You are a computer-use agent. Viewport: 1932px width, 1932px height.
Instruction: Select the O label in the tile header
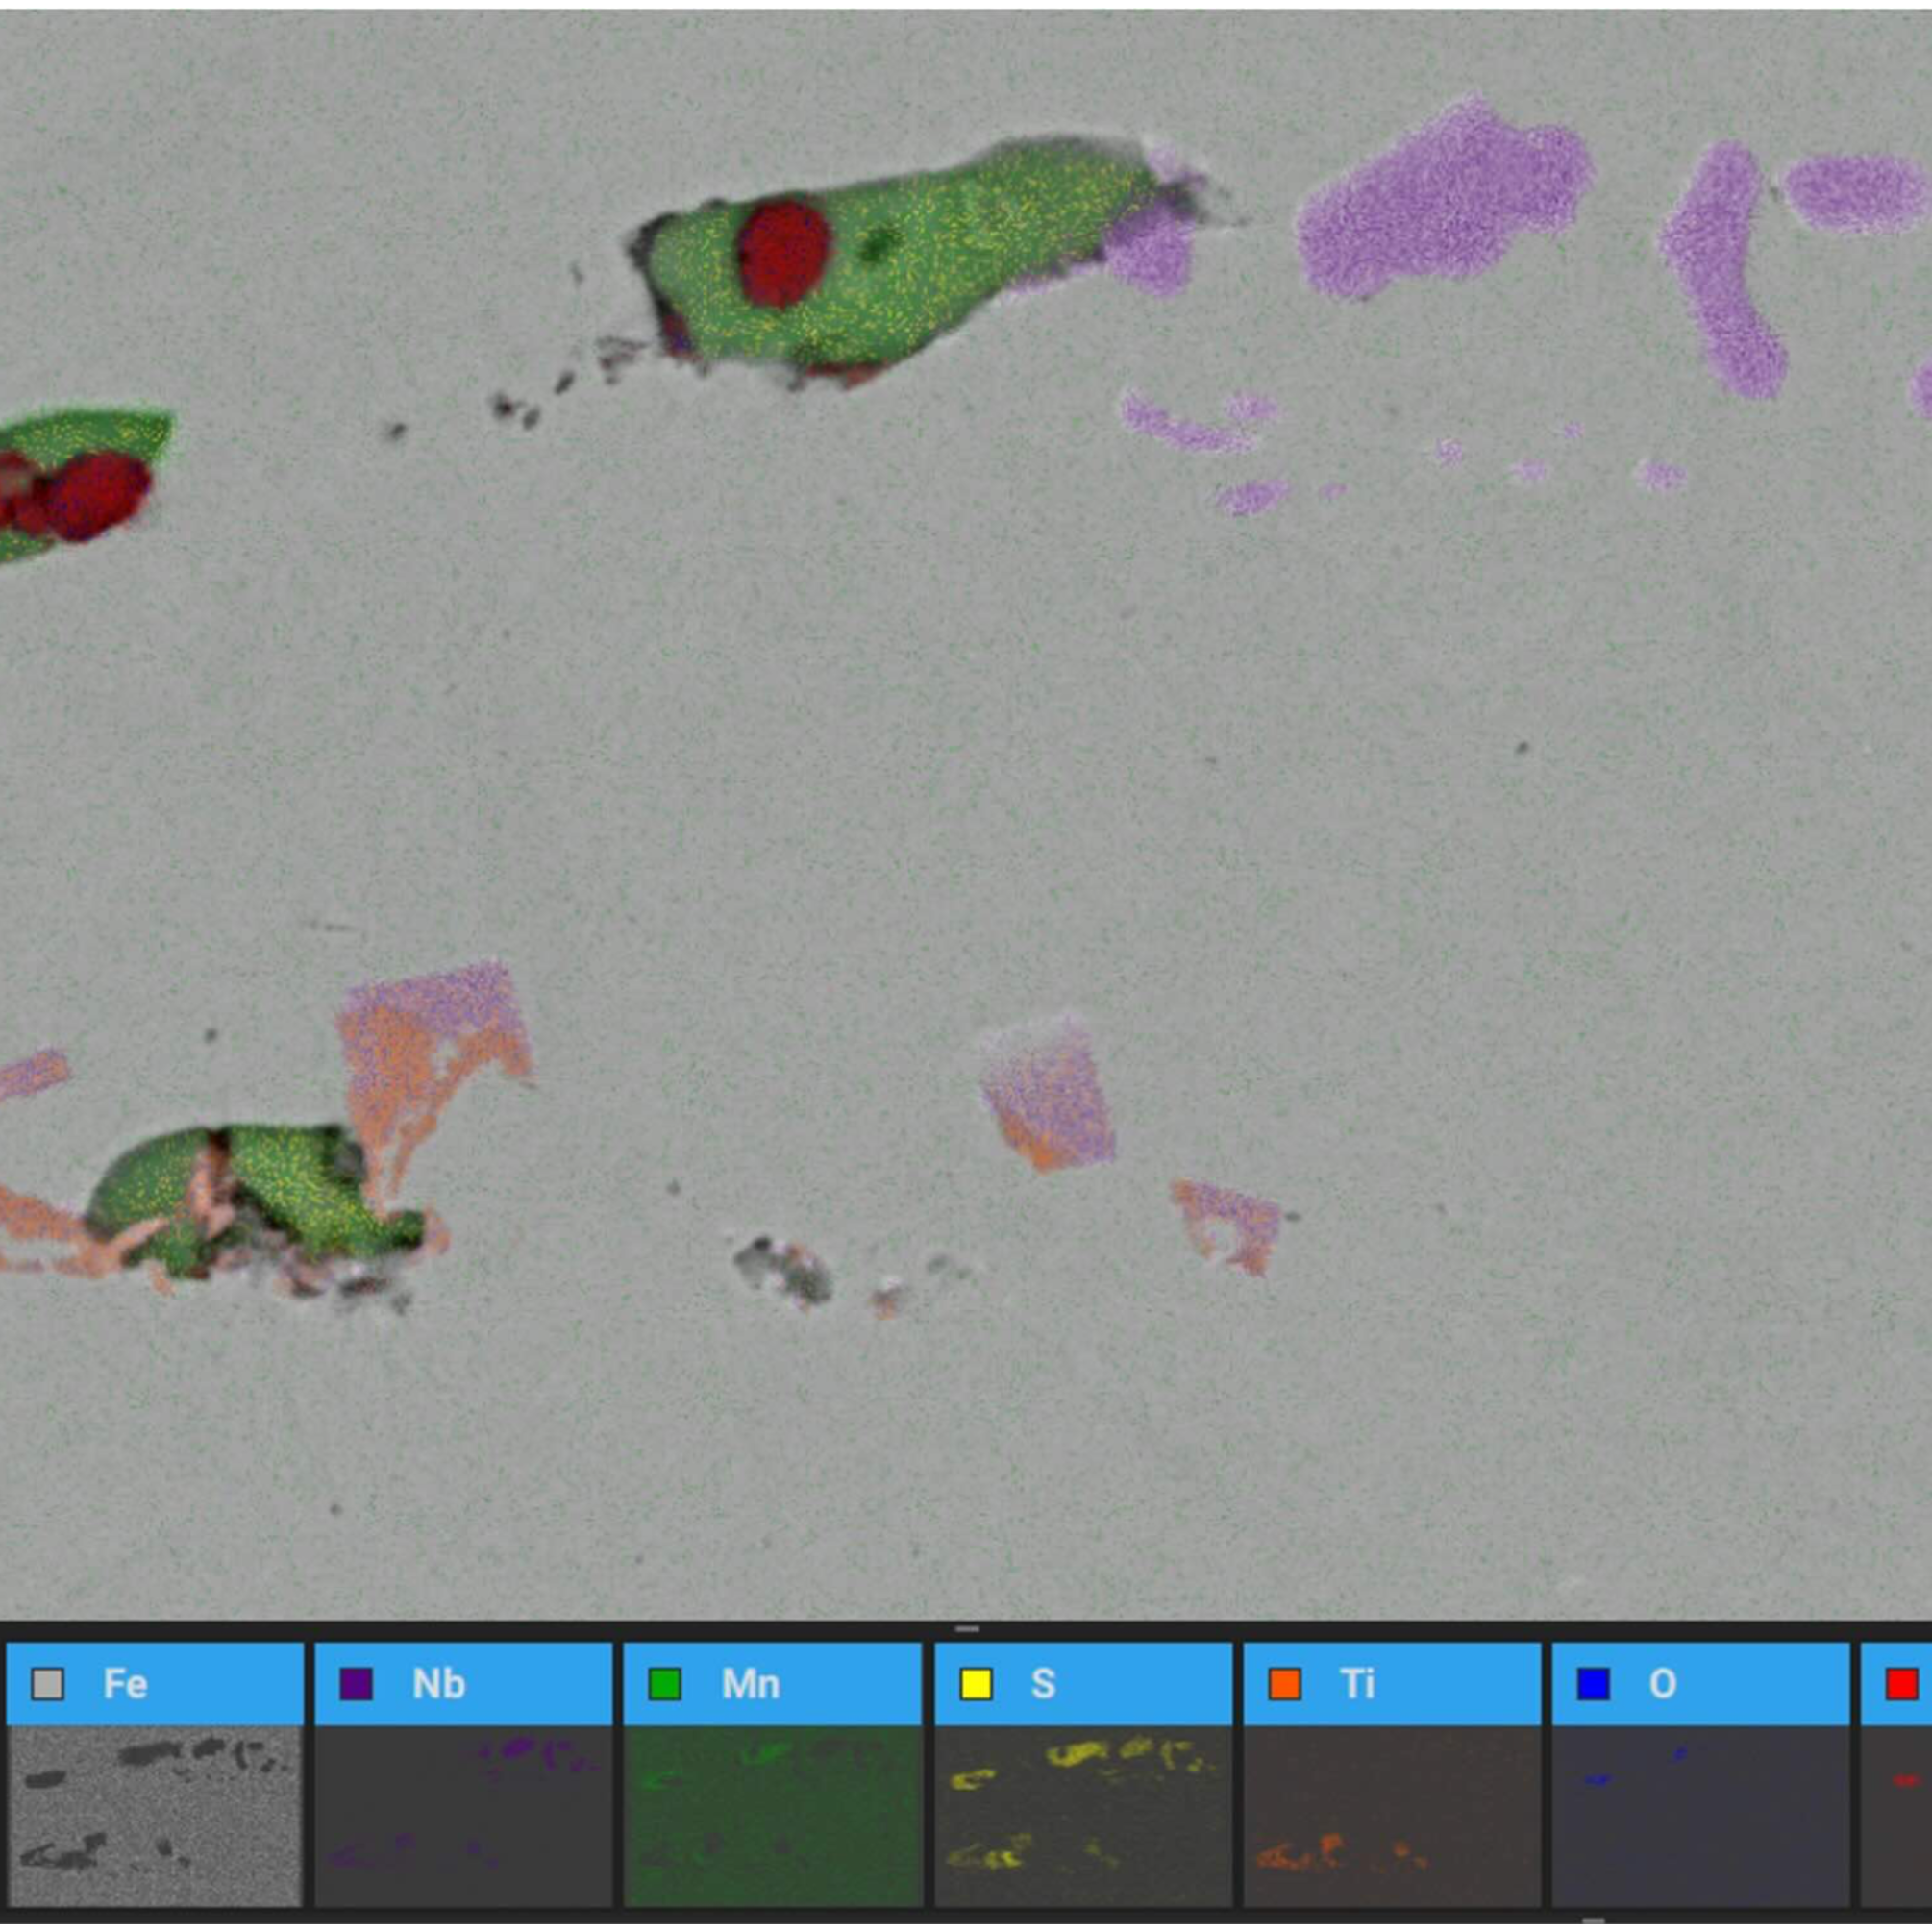click(1663, 1684)
